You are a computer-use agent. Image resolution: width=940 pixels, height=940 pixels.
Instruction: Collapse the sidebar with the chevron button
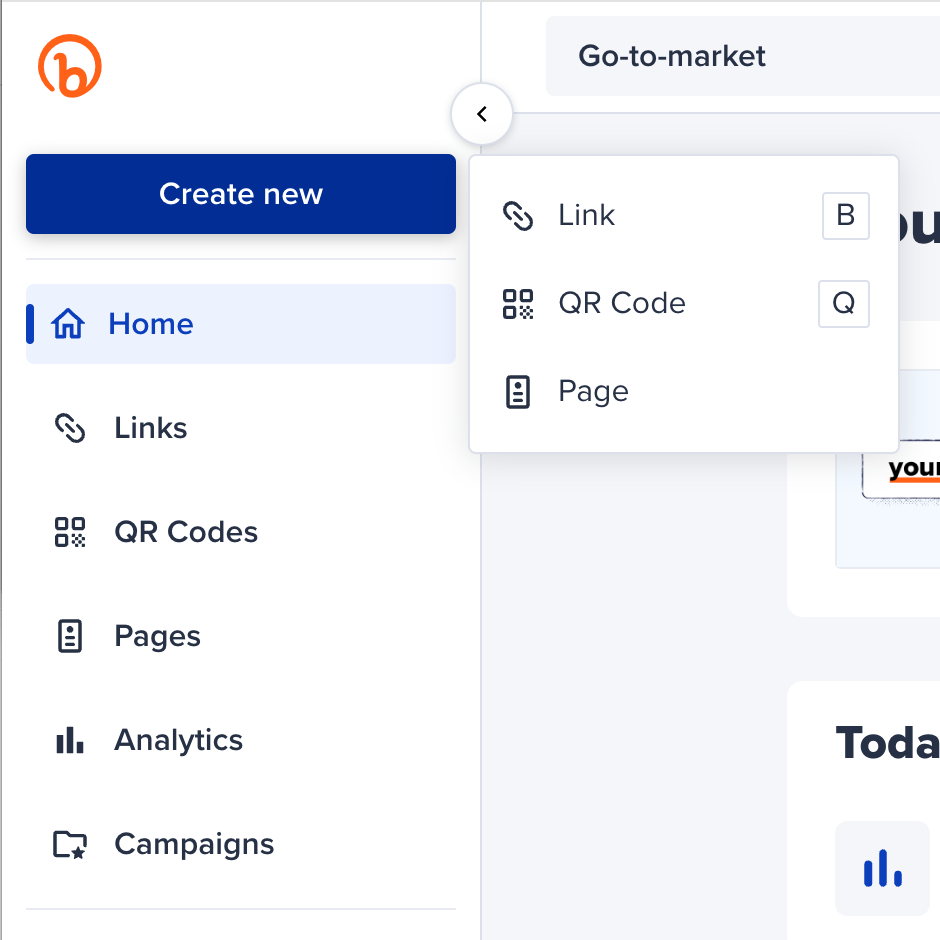[x=482, y=113]
